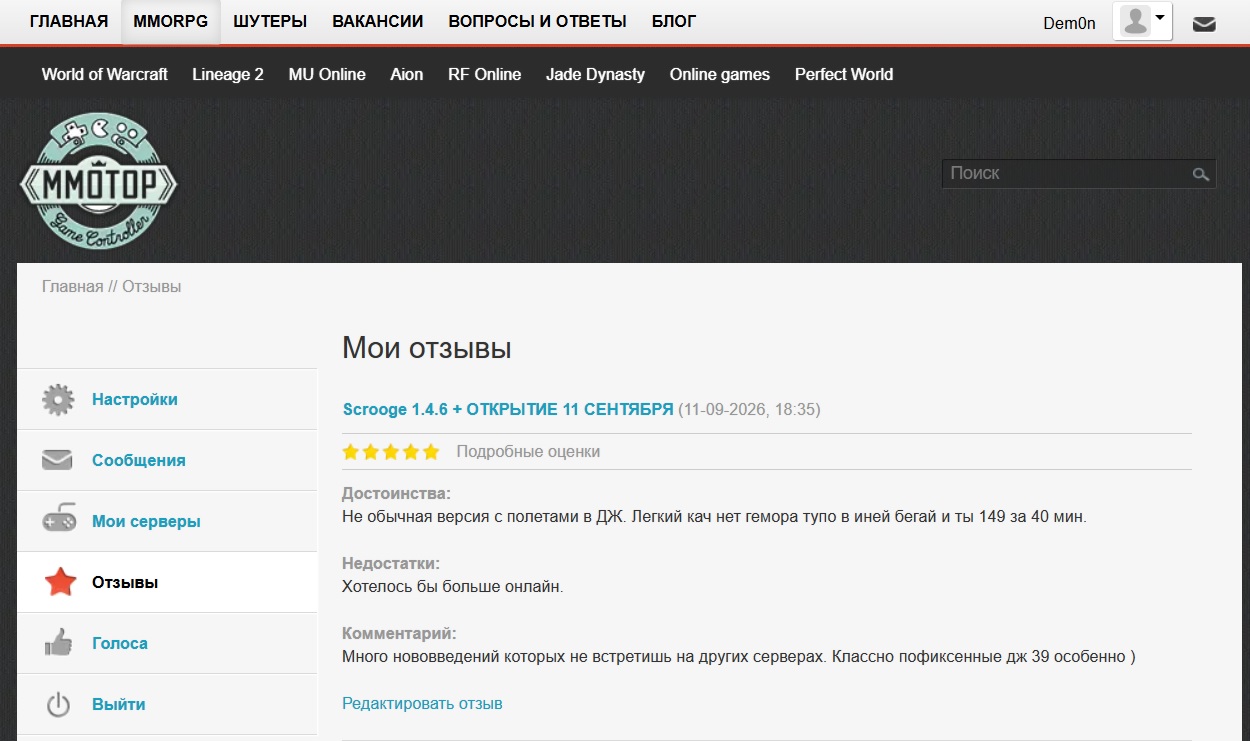
Task: Open MU Online category
Action: 327,74
